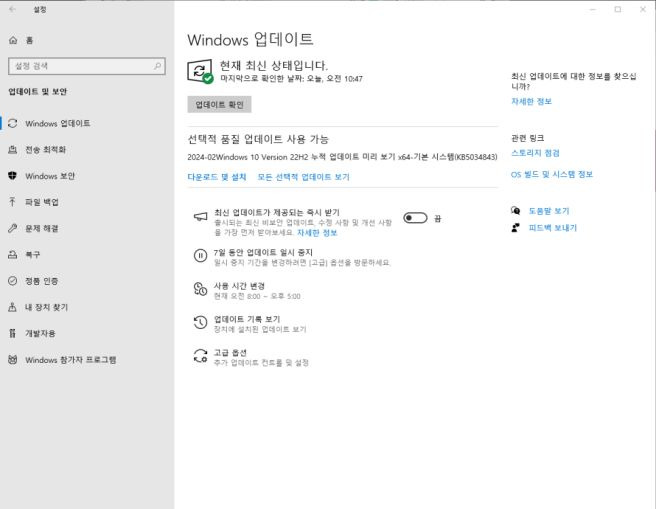The image size is (656, 509).
Task: Select the 정품 인증 checkmark circle icon
Action: pos(13,281)
